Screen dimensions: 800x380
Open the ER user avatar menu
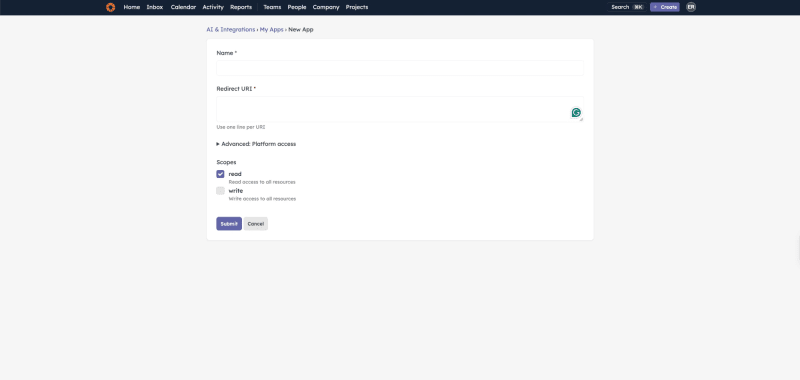pyautogui.click(x=691, y=7)
